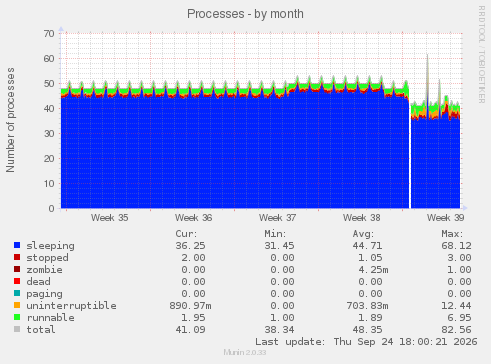Click the stopped average value 1.05

(370, 258)
